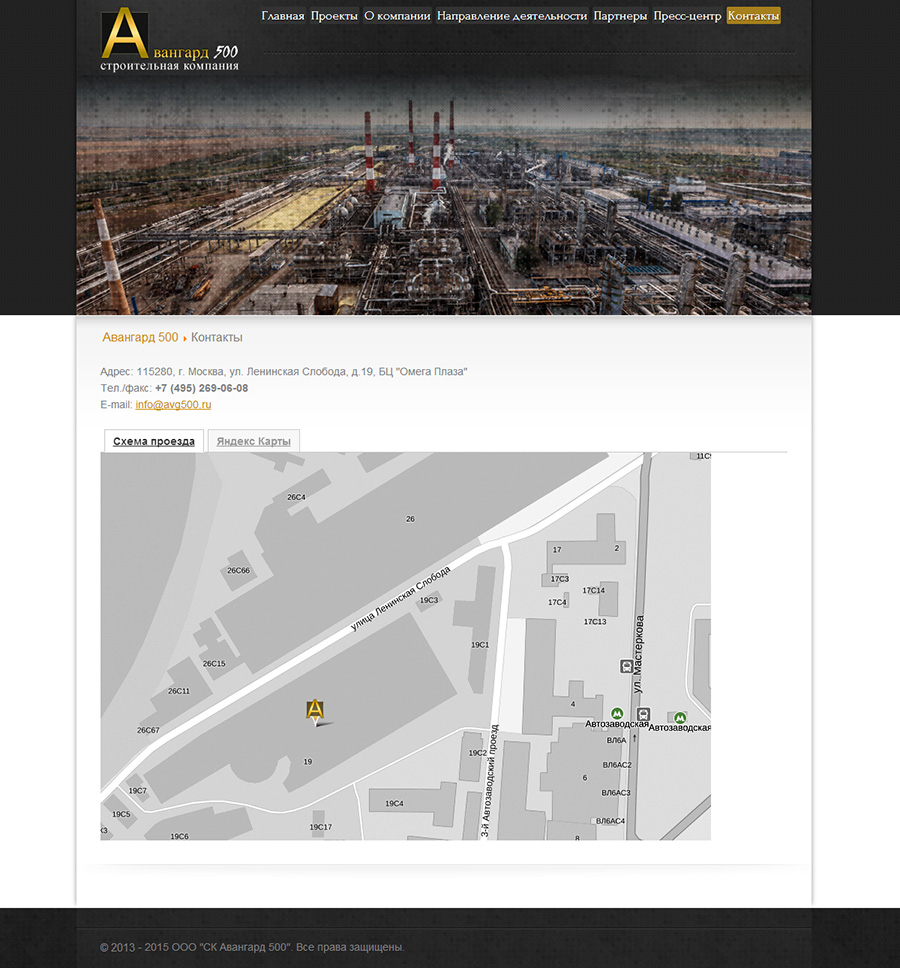This screenshot has height=968, width=900.
Task: Click the улица Ленинская Слобода street label
Action: click(x=400, y=599)
